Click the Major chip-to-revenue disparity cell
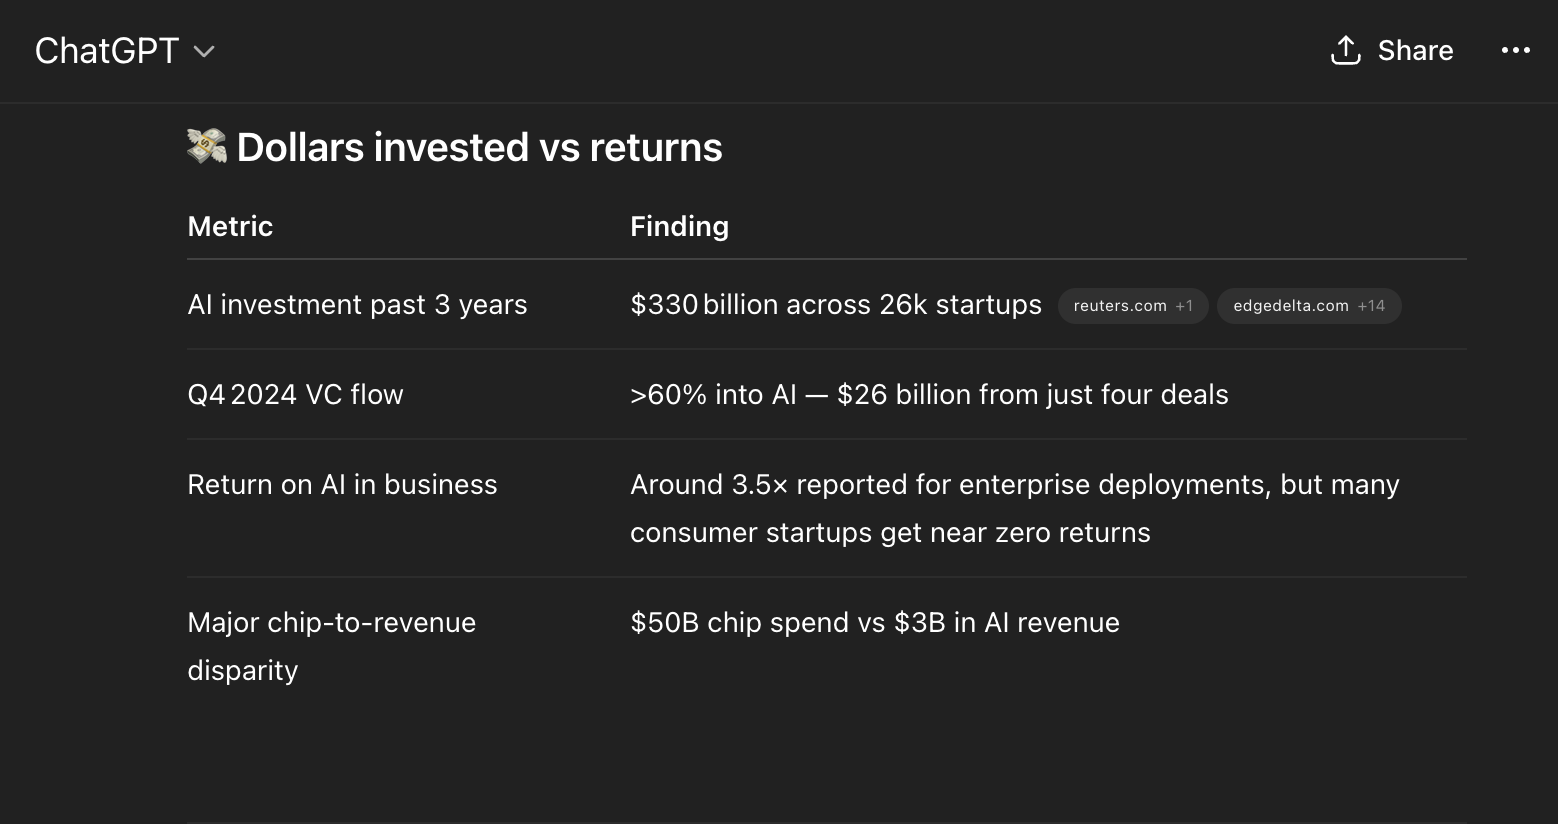 (x=332, y=646)
